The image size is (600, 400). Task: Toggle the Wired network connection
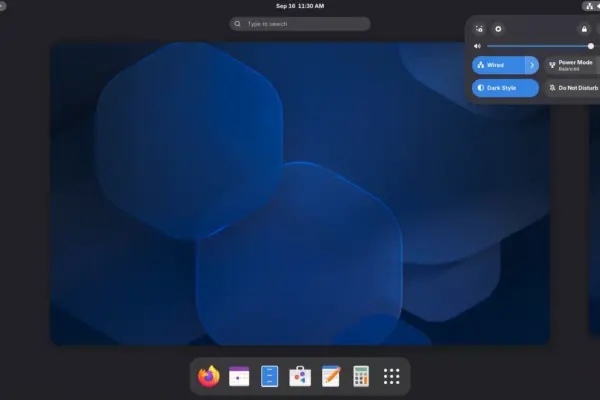tap(498, 65)
